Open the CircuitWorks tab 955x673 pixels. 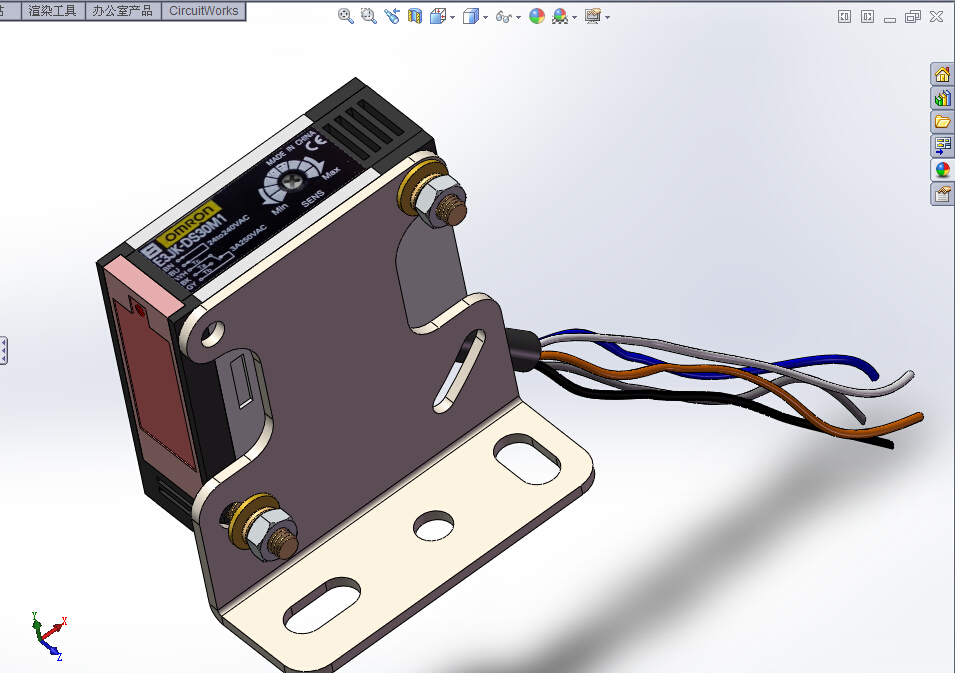[x=203, y=11]
